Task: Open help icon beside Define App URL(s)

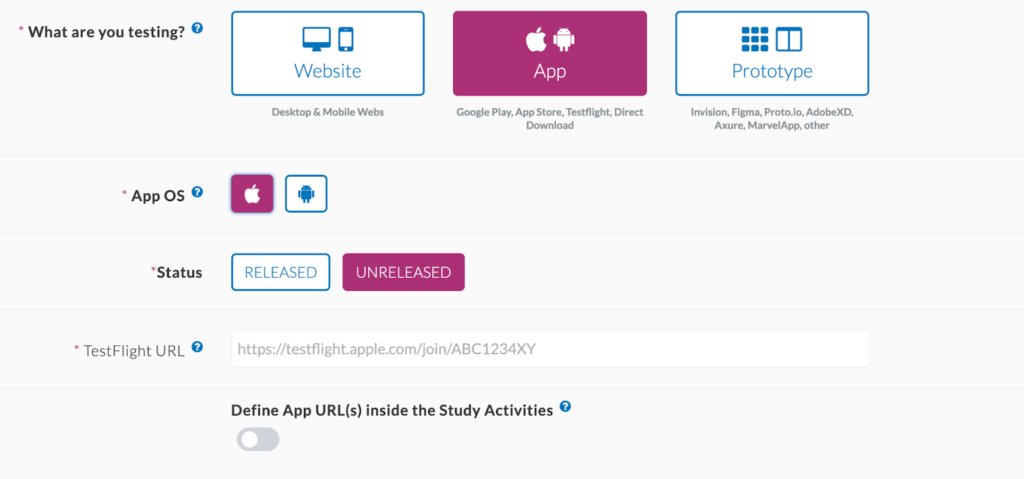Action: (566, 407)
